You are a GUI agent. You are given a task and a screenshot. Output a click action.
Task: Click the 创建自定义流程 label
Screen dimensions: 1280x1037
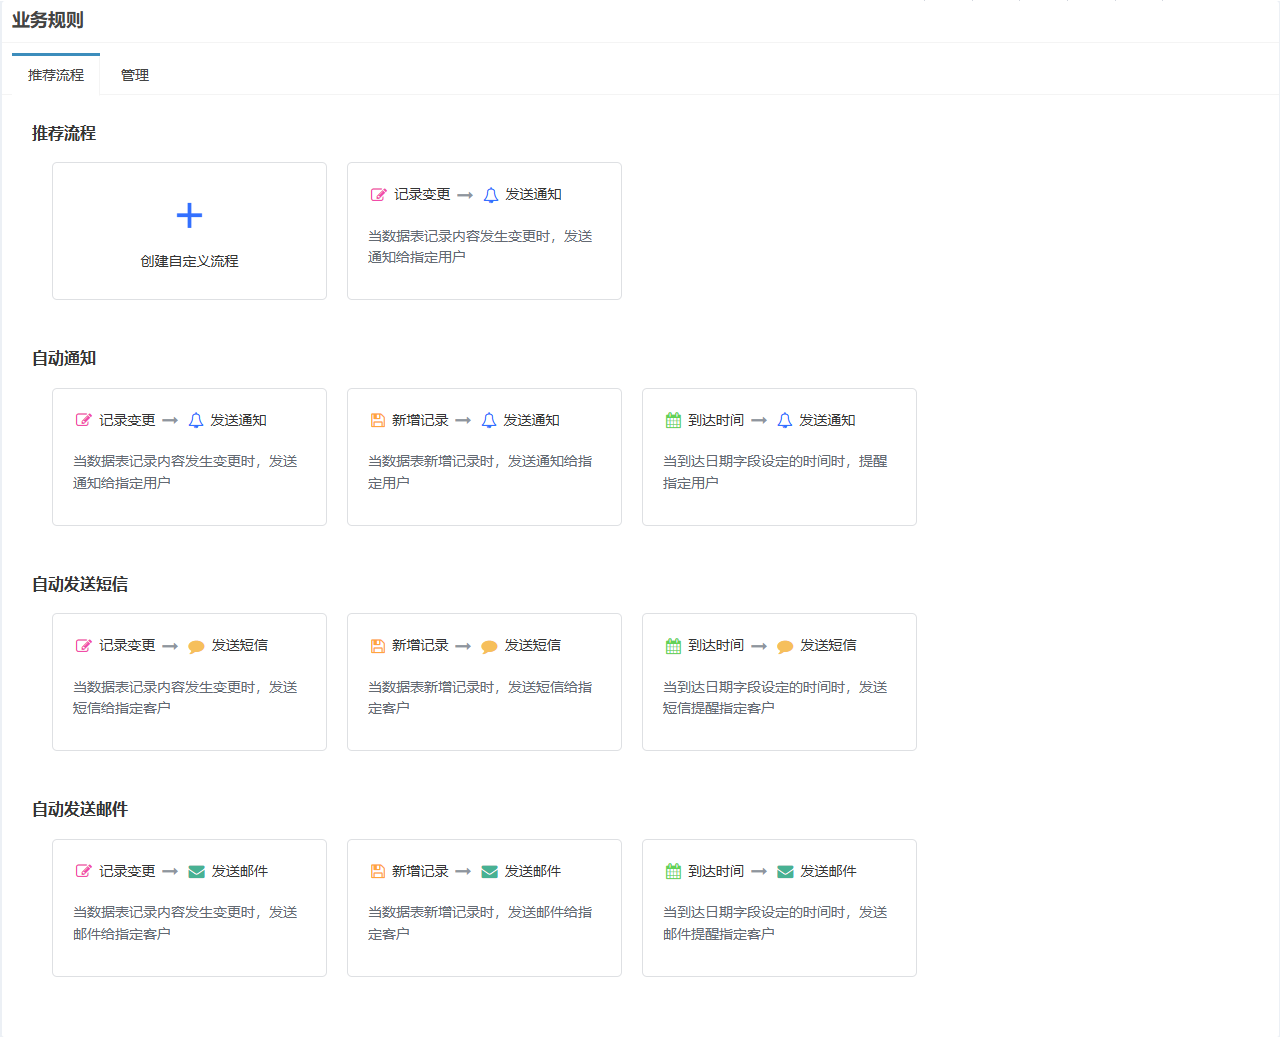pyautogui.click(x=189, y=261)
